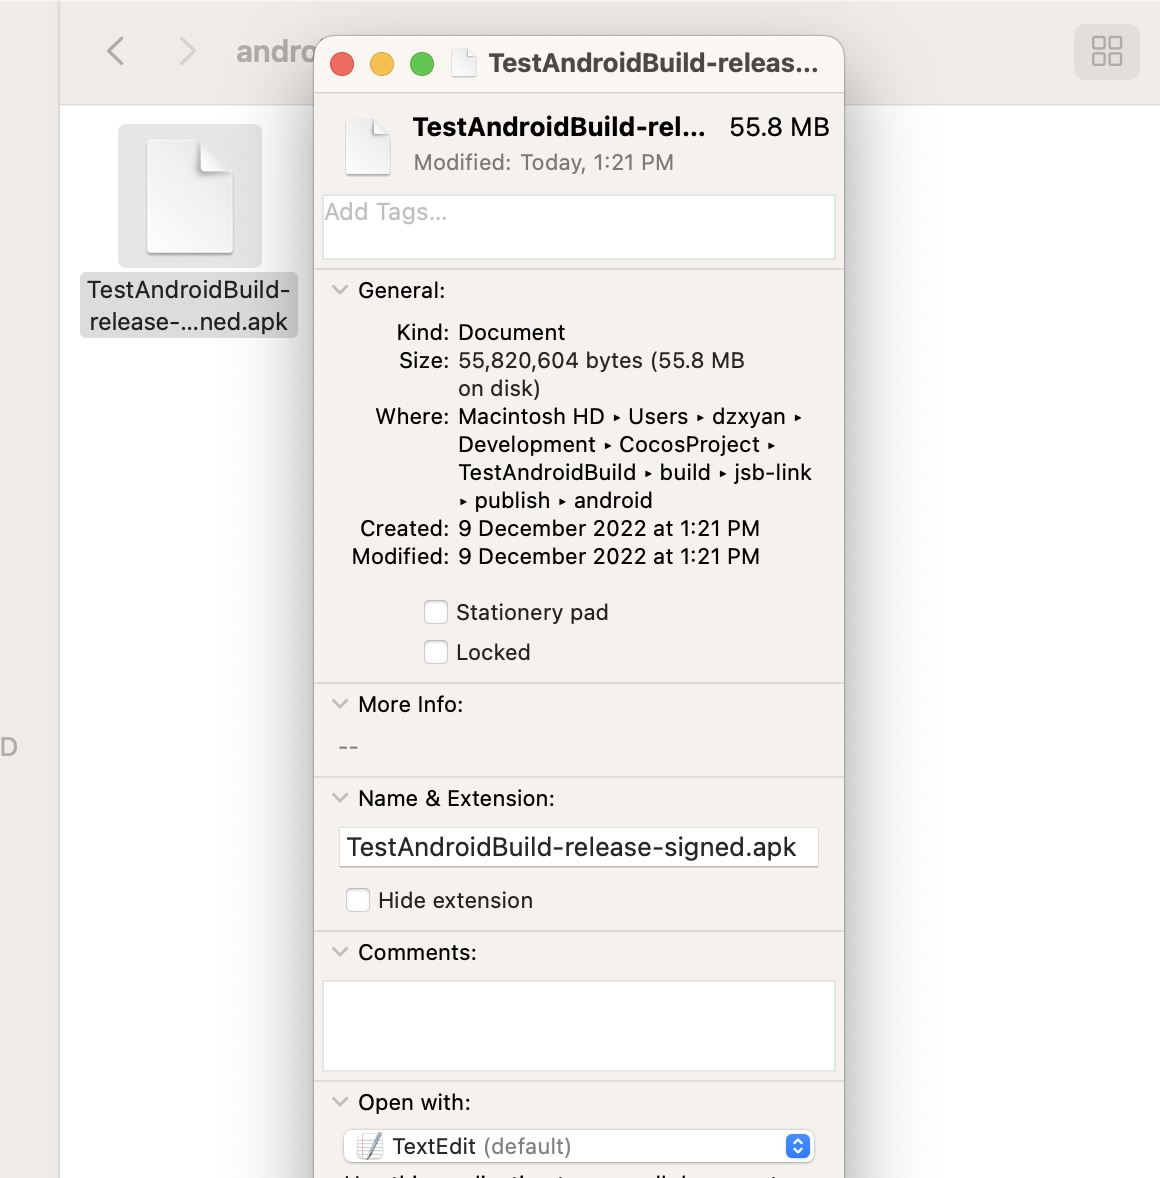The image size is (1160, 1178).
Task: Zoom the Info window with green button
Action: [421, 64]
